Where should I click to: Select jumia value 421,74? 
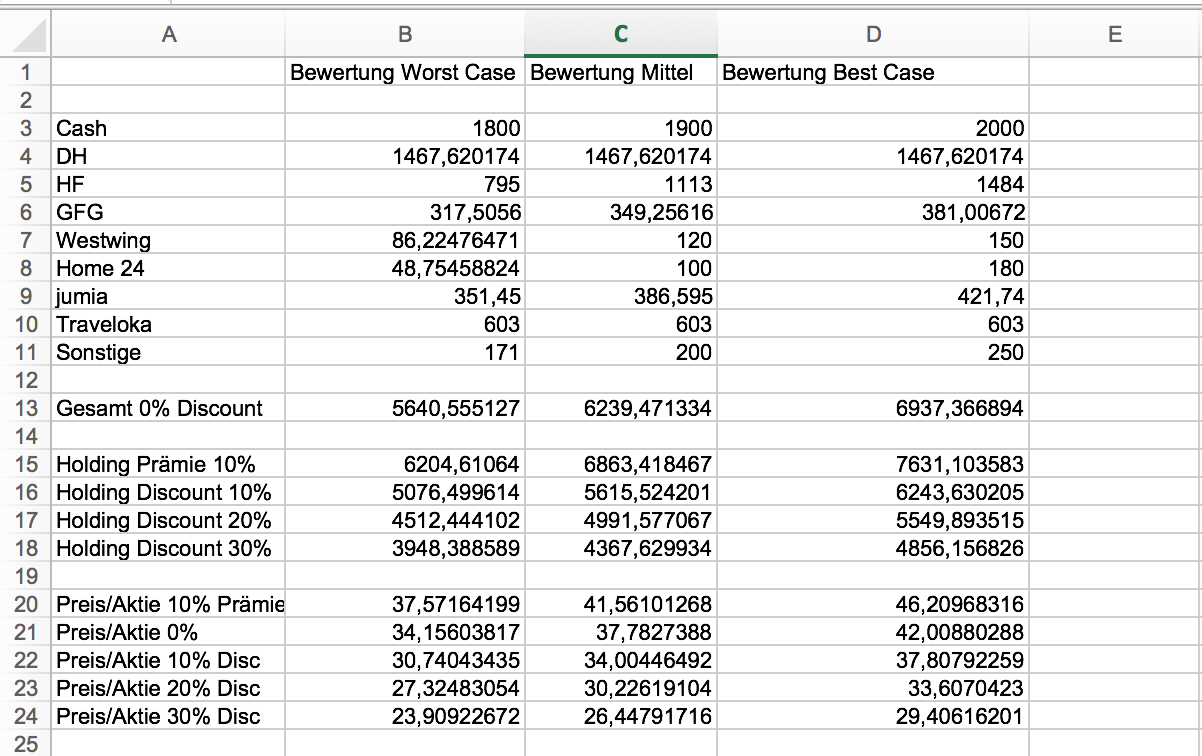click(873, 296)
